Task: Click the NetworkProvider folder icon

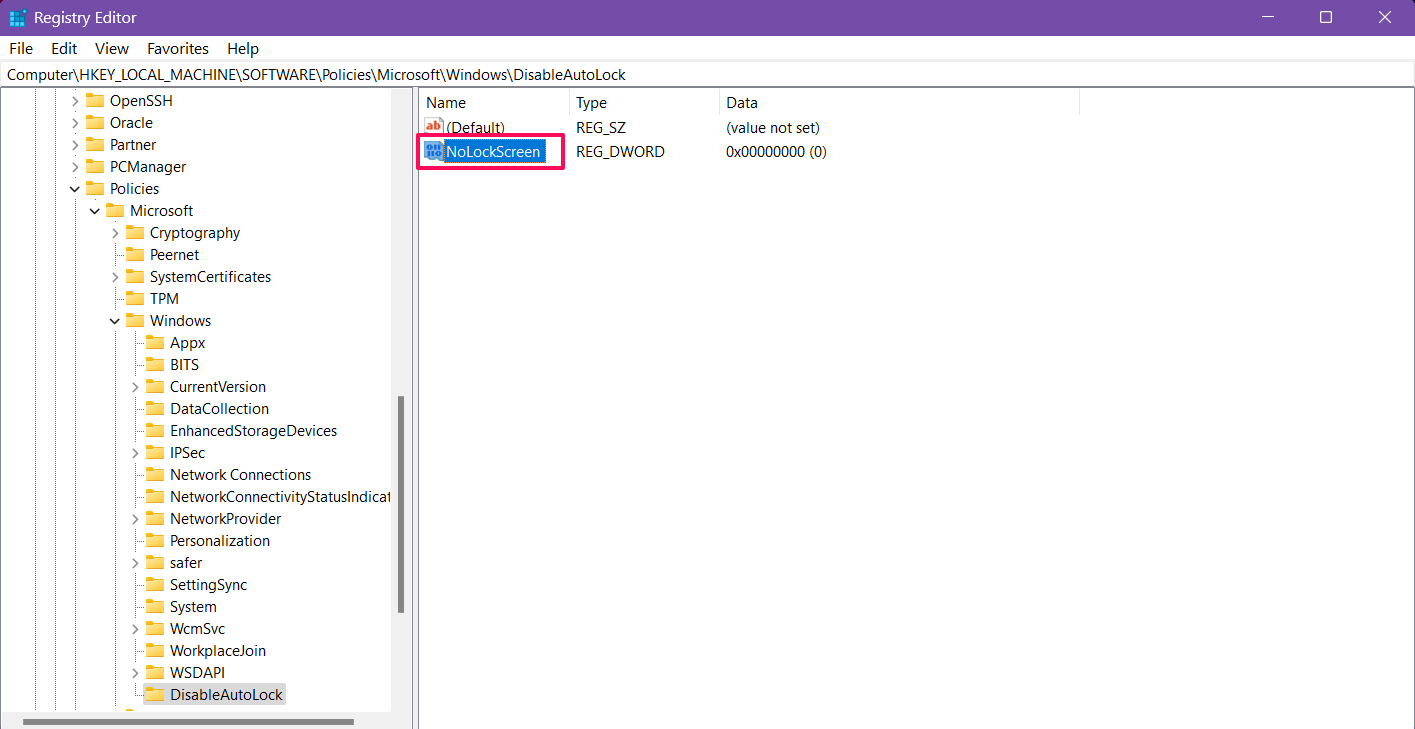Action: pyautogui.click(x=155, y=518)
